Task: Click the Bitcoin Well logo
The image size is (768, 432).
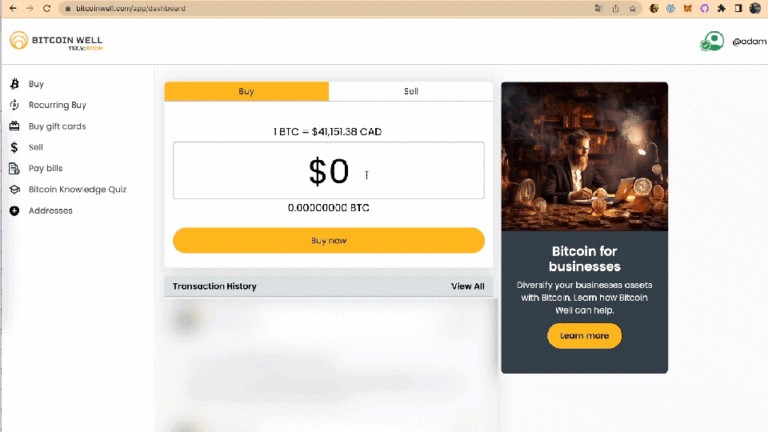Action: pyautogui.click(x=56, y=41)
